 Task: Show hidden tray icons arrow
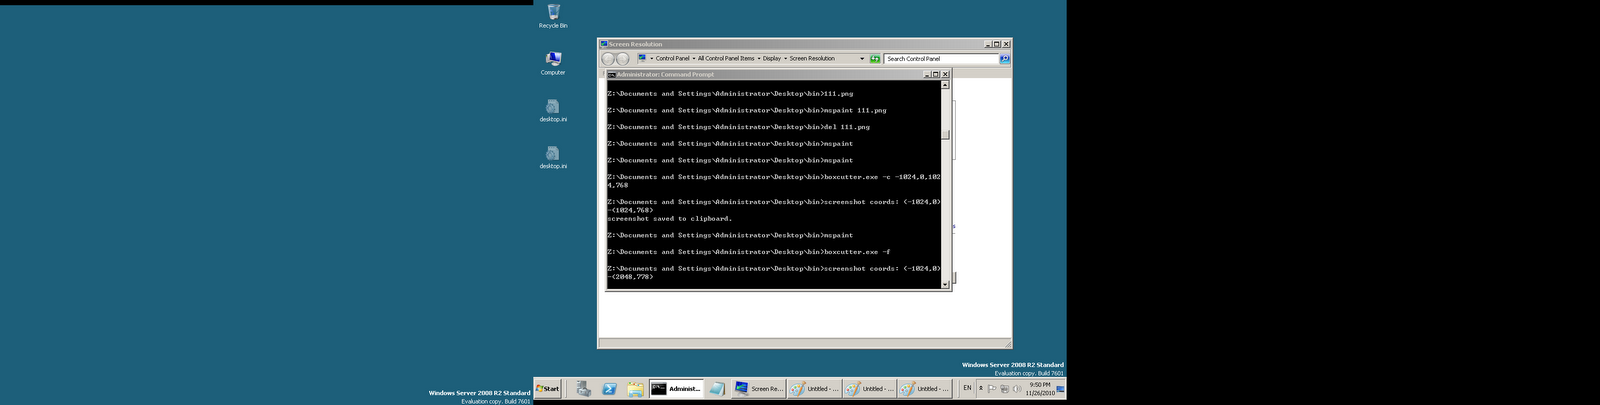[x=980, y=388]
